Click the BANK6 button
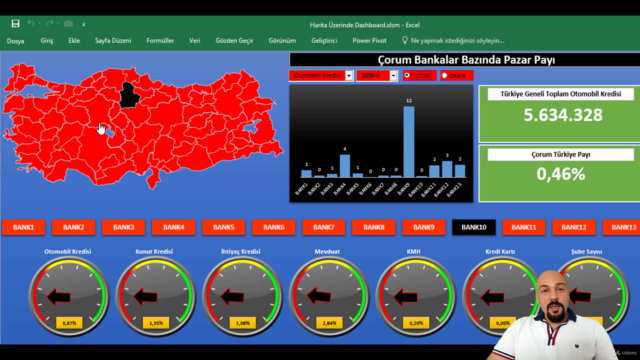Screen dimensions: 640x360 click(273, 227)
